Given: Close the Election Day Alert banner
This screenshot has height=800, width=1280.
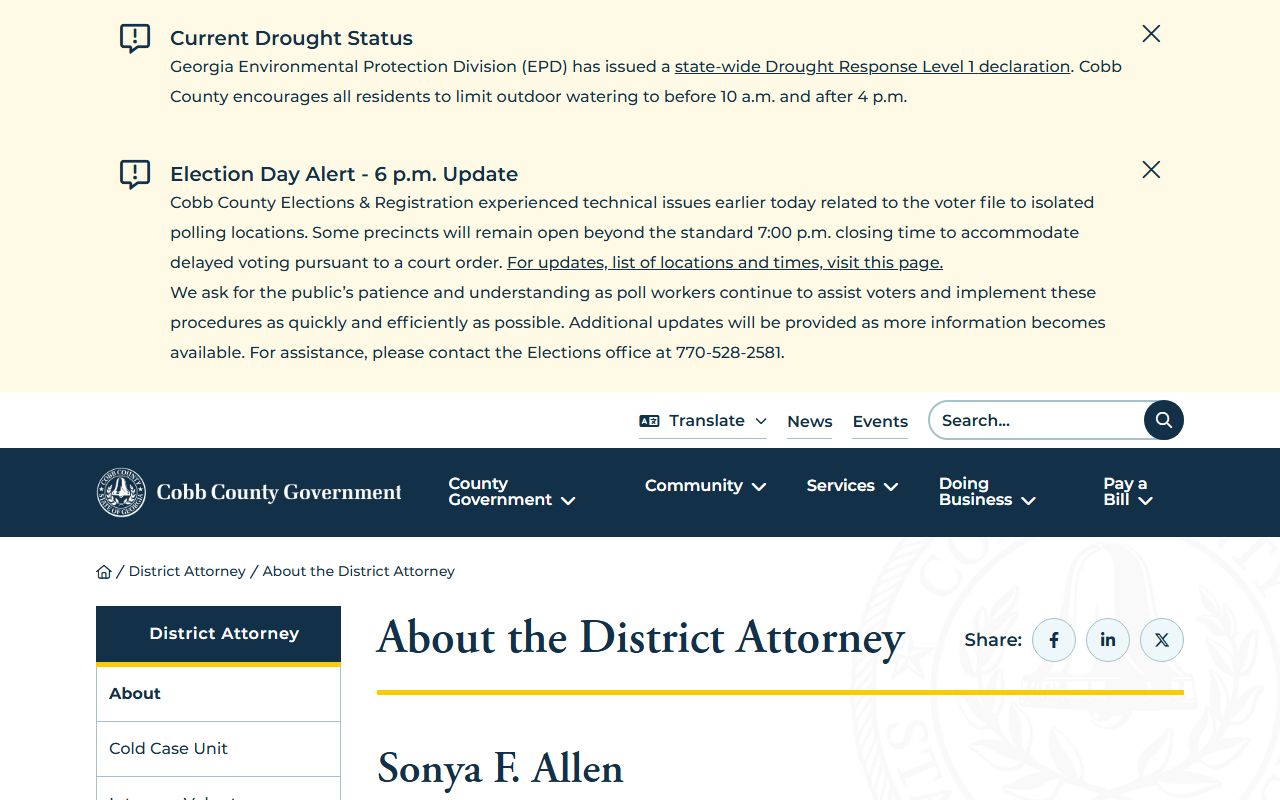Looking at the screenshot, I should tap(1151, 170).
